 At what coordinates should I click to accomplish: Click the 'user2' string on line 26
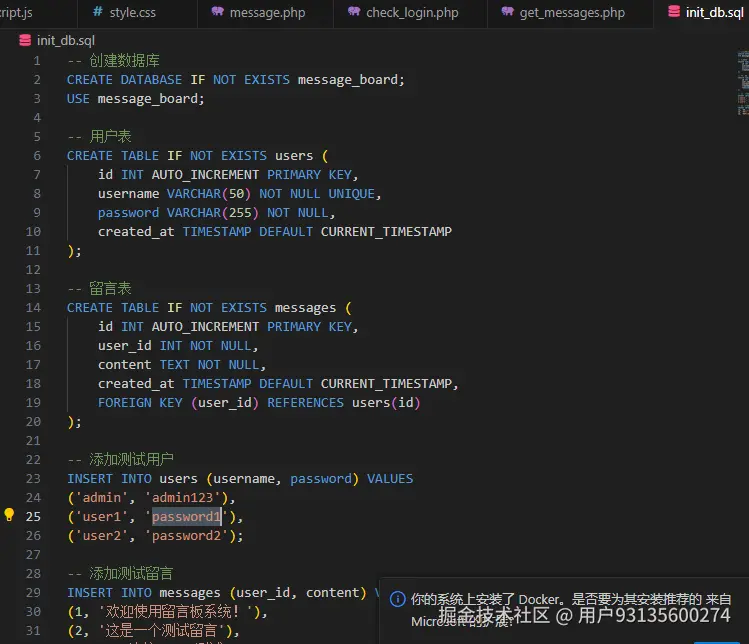(x=102, y=536)
